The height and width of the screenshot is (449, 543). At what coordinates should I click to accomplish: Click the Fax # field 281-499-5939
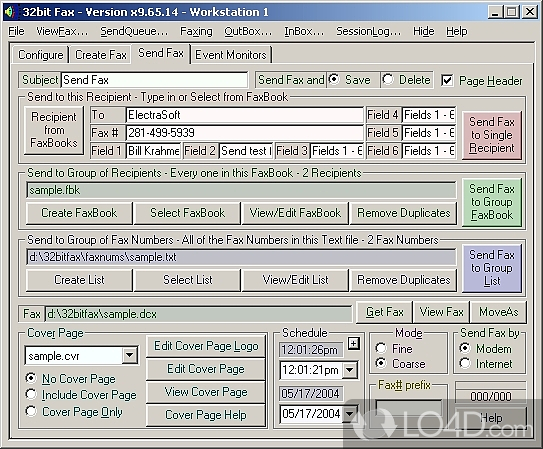(x=244, y=133)
